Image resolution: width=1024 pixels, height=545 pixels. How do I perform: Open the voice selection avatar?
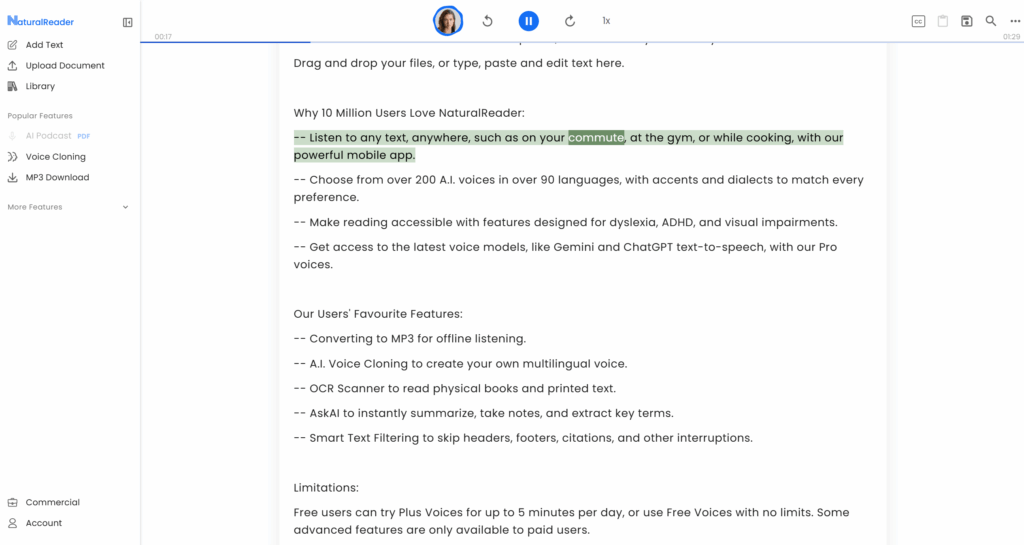tap(448, 21)
